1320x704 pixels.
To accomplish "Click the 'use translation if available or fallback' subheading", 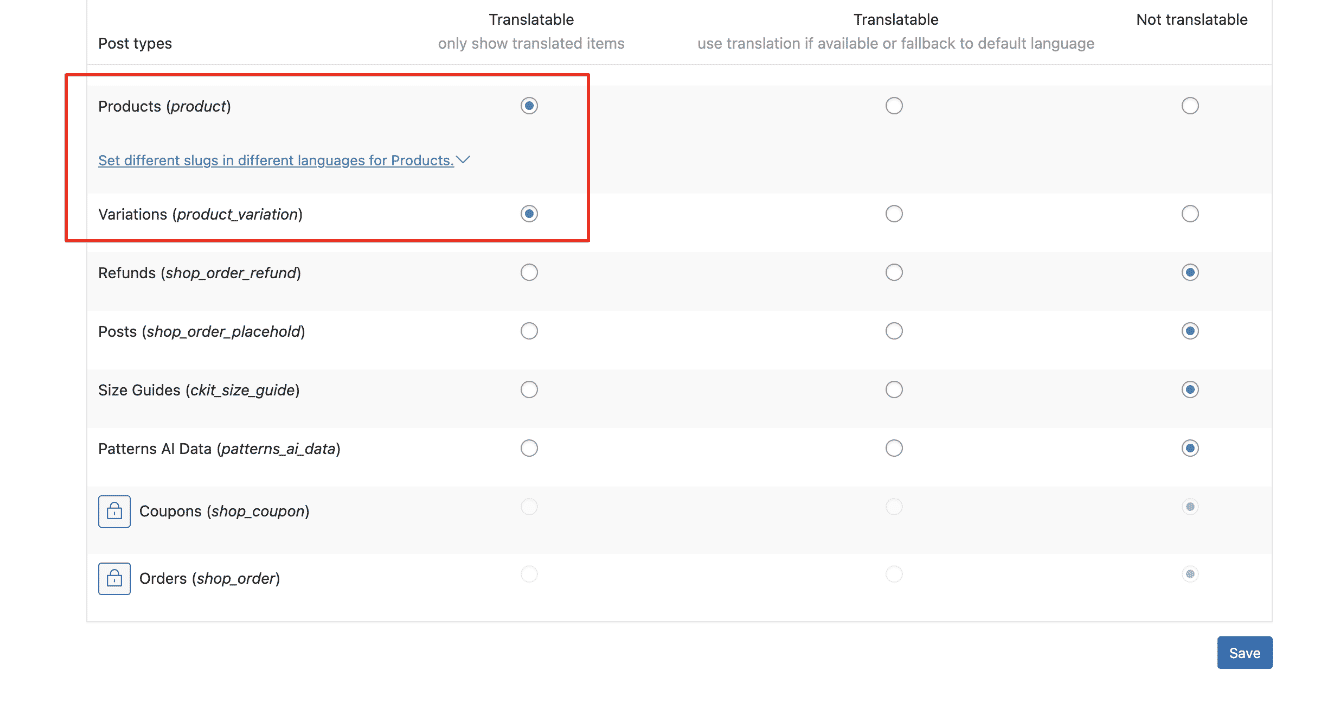I will pyautogui.click(x=896, y=44).
